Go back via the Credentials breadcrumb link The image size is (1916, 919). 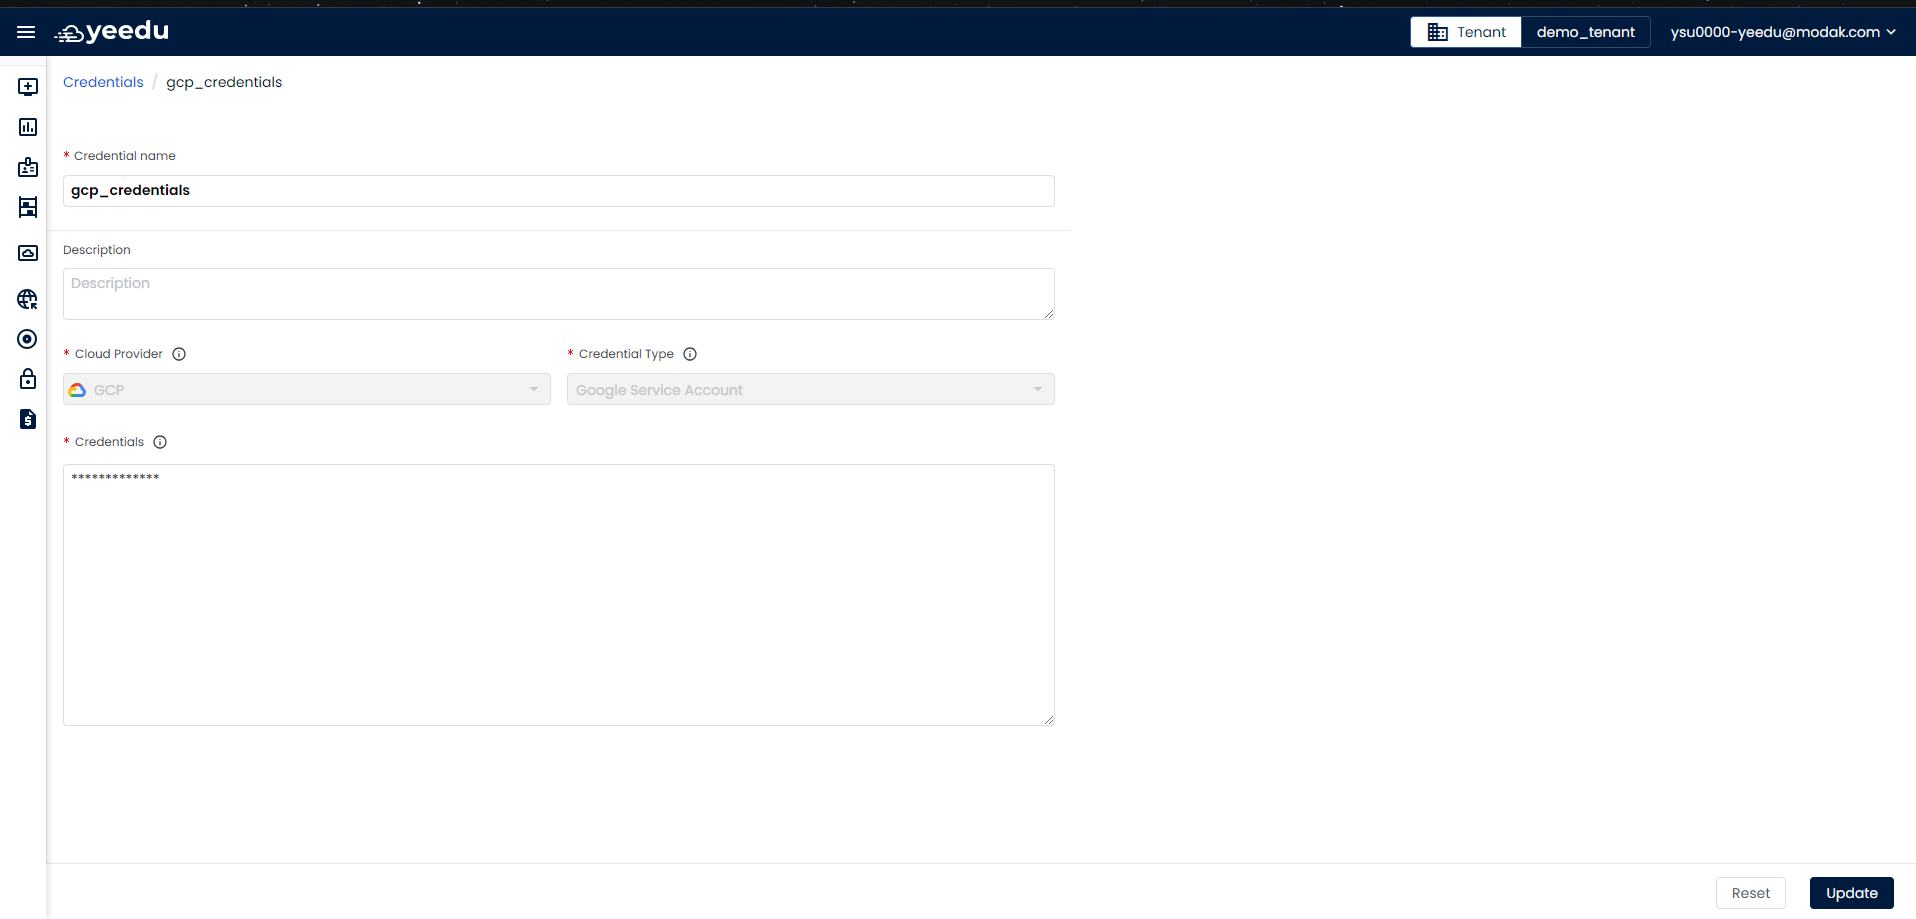coord(103,82)
